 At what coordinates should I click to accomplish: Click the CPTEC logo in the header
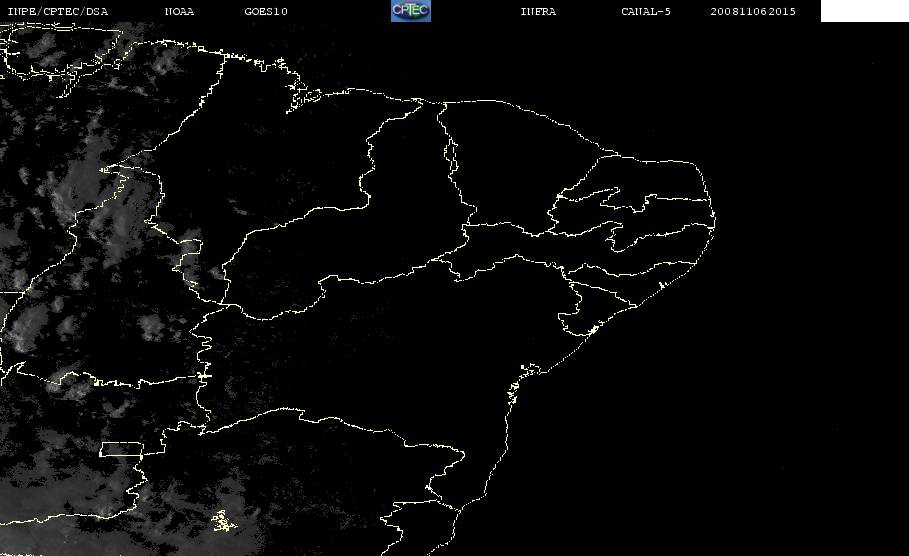[411, 10]
